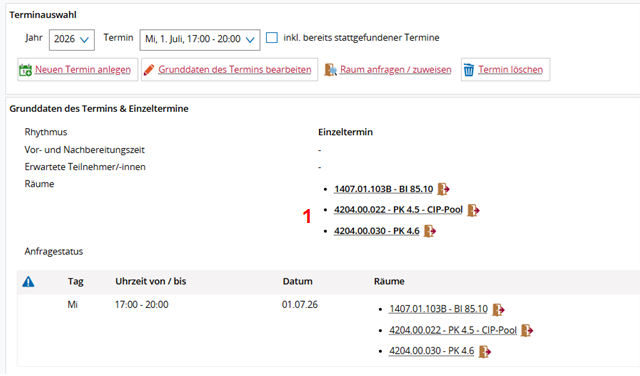The height and width of the screenshot is (376, 640).
Task: Click the Räume column header in table
Action: 389,281
